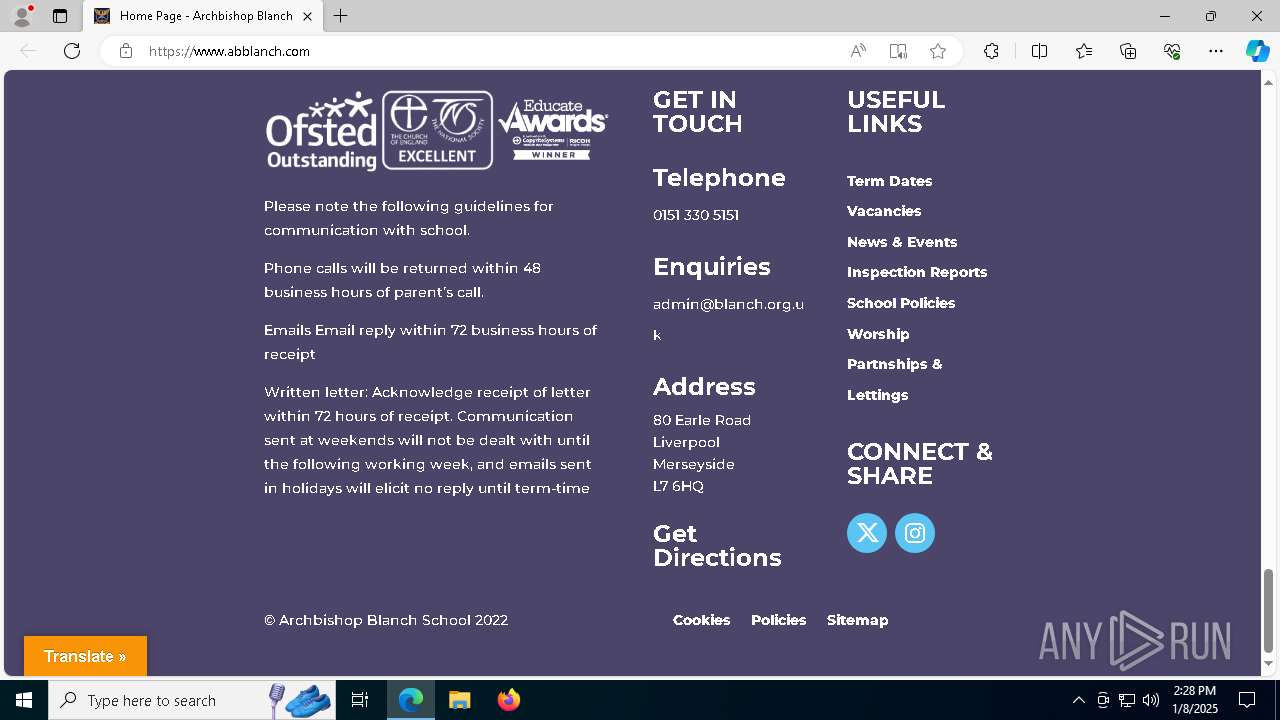Click the Educate Awards Winner logo
Screen dimensions: 1280x720
point(553,129)
